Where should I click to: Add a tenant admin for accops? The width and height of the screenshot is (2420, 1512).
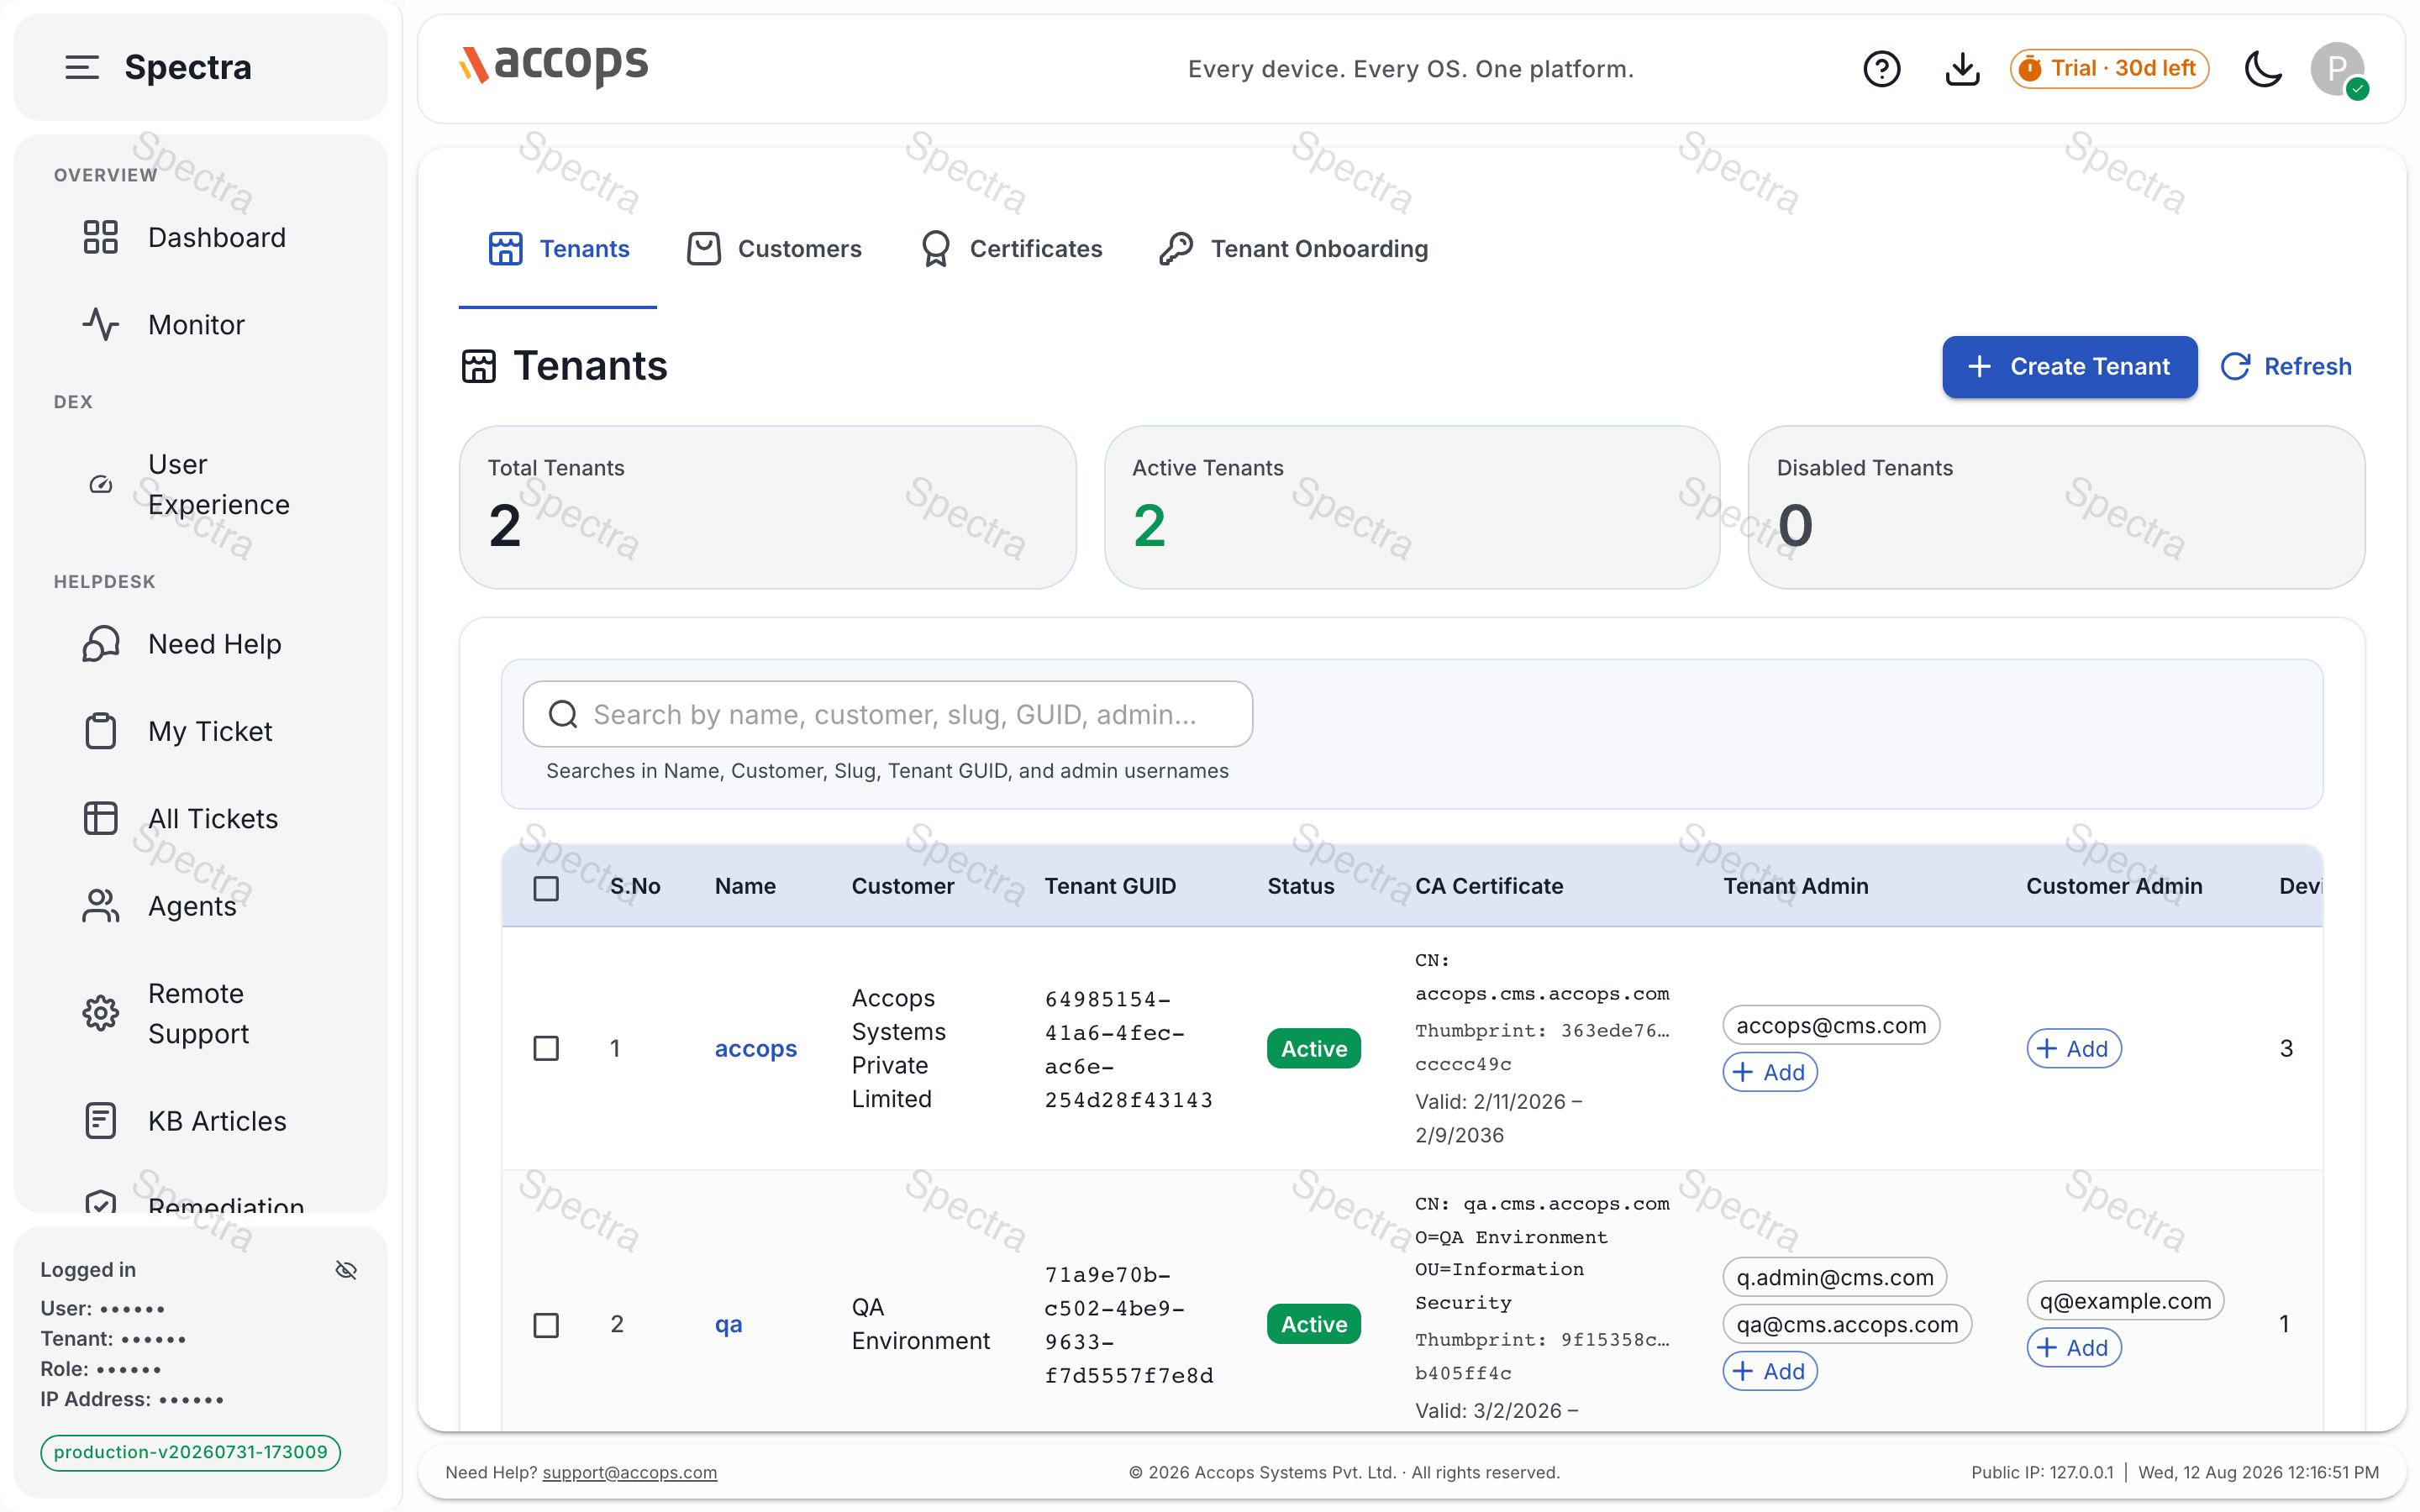(1769, 1072)
